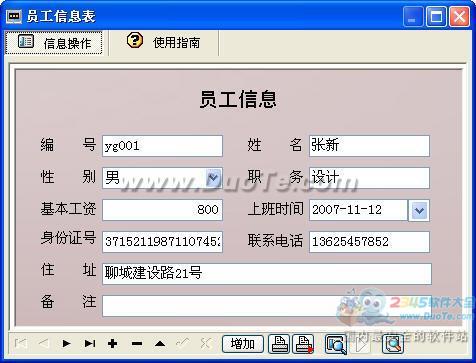Screen dimensions: 476x363
Task: Expand the 性别 dropdown arrow
Action: point(213,178)
